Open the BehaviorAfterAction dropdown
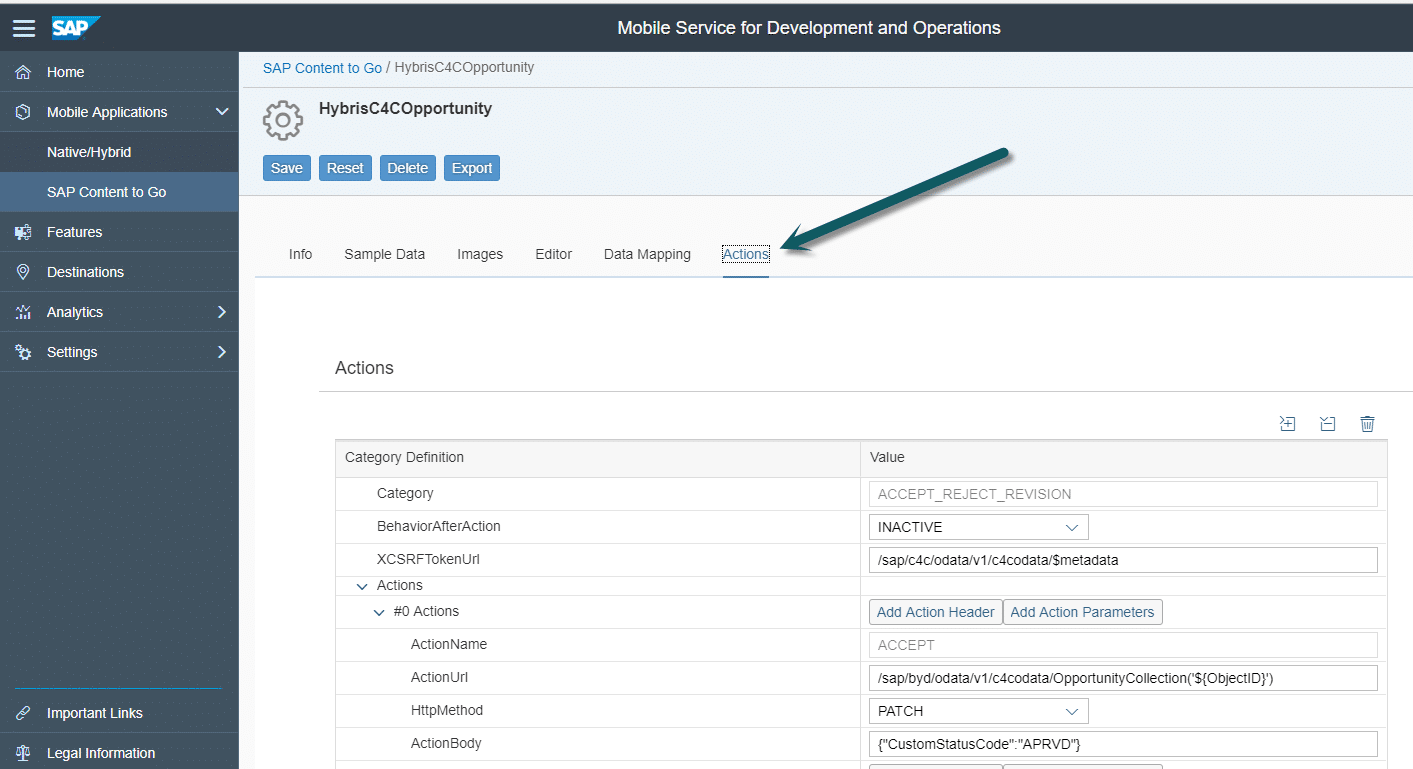The height and width of the screenshot is (769, 1413). (977, 527)
